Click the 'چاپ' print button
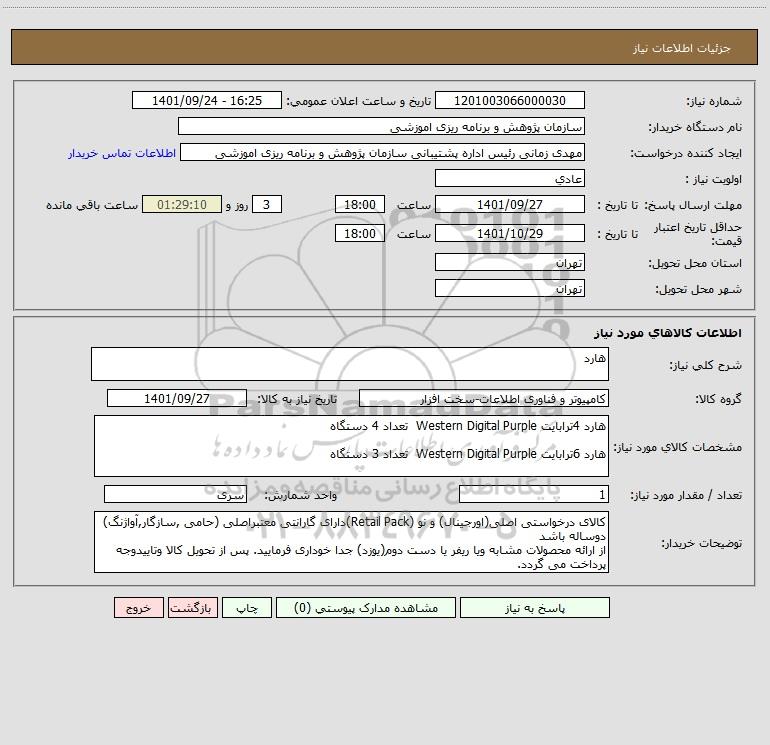The image size is (770, 745). 247,608
